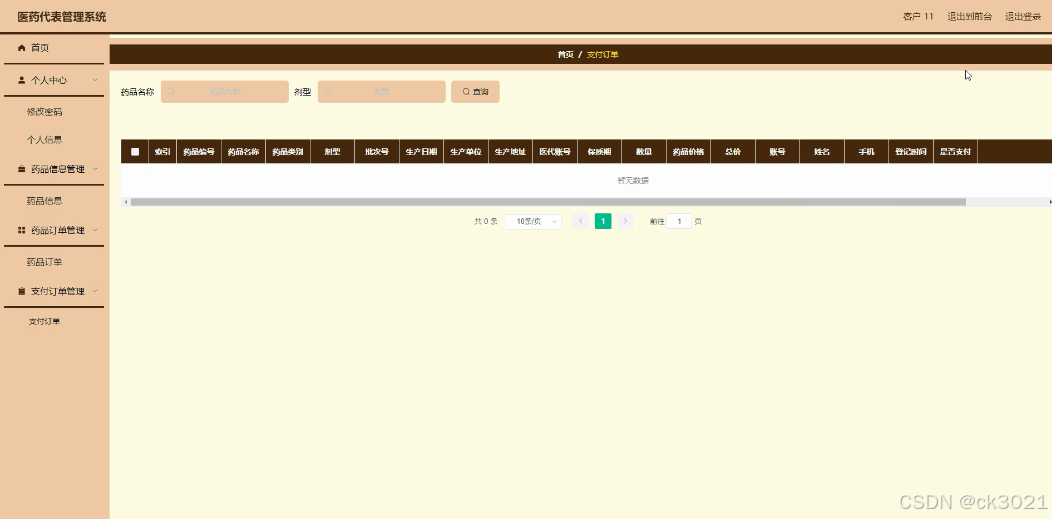The height and width of the screenshot is (519, 1052).
Task: Click the 保质期 column header
Action: [599, 152]
